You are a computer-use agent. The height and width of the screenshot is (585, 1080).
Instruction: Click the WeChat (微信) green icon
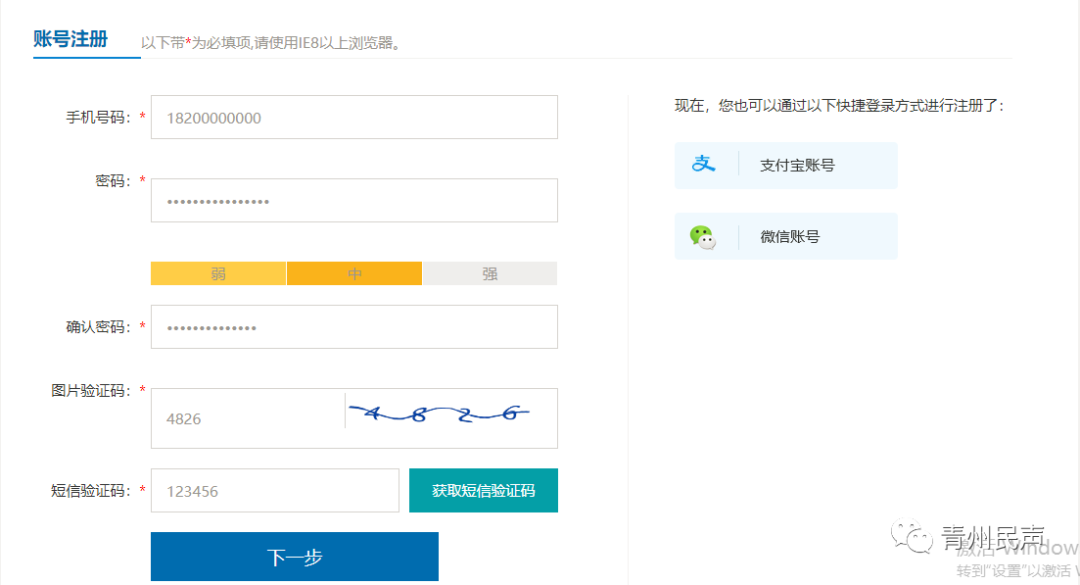(703, 236)
